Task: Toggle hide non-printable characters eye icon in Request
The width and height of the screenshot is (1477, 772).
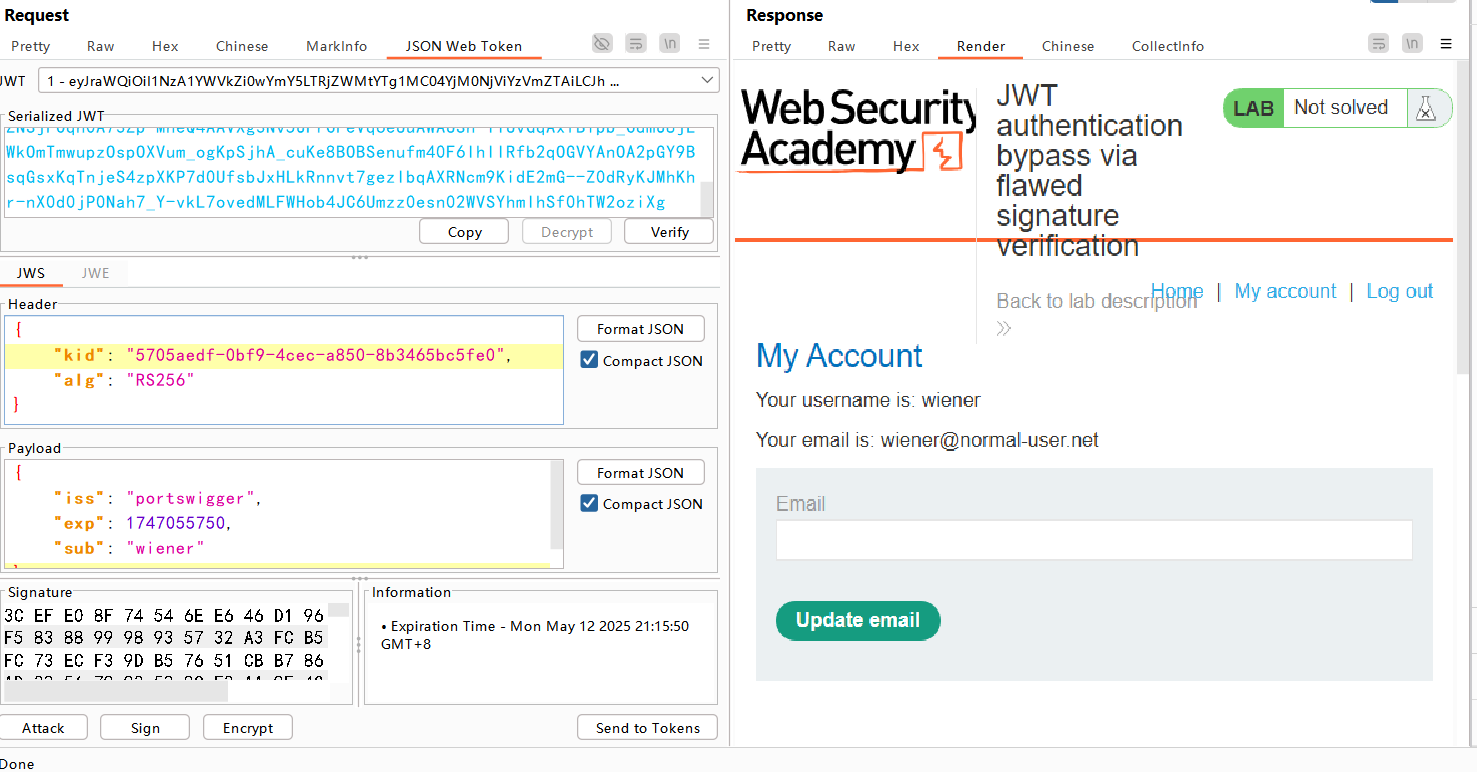Action: [601, 44]
